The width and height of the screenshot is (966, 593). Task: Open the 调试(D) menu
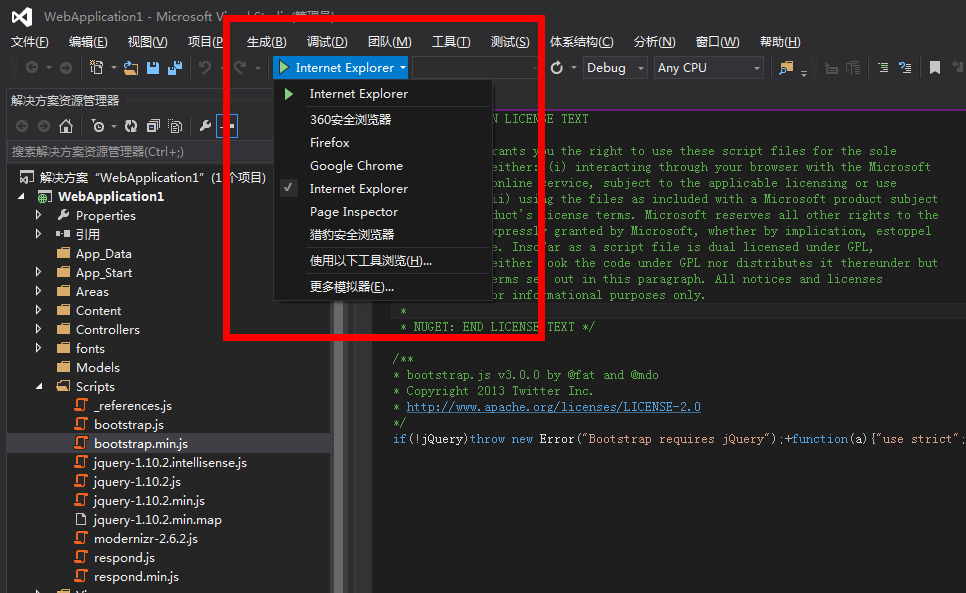click(x=327, y=41)
